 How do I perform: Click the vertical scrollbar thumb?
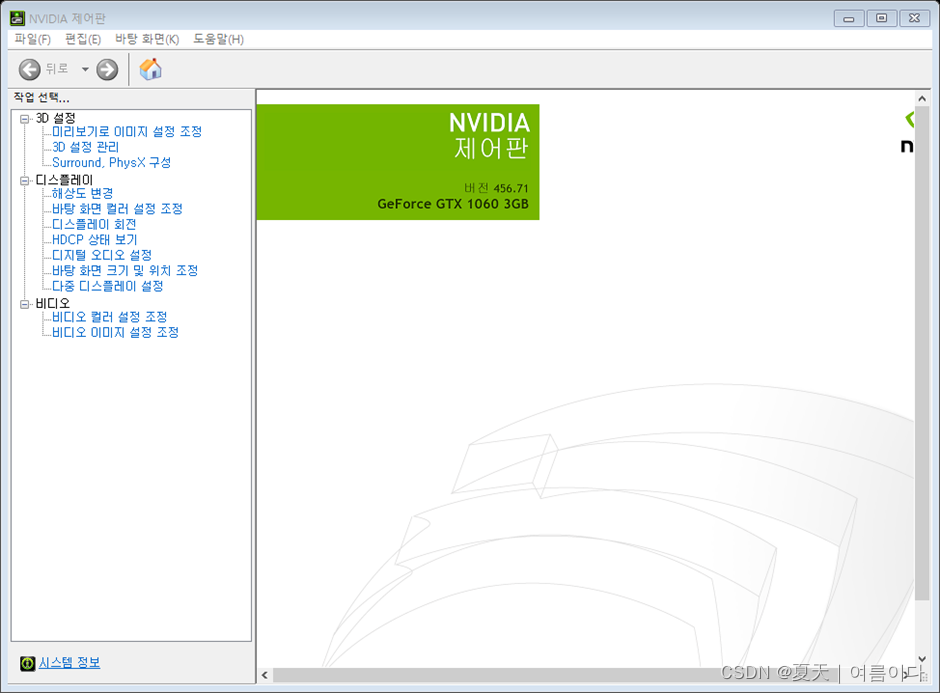(922, 354)
